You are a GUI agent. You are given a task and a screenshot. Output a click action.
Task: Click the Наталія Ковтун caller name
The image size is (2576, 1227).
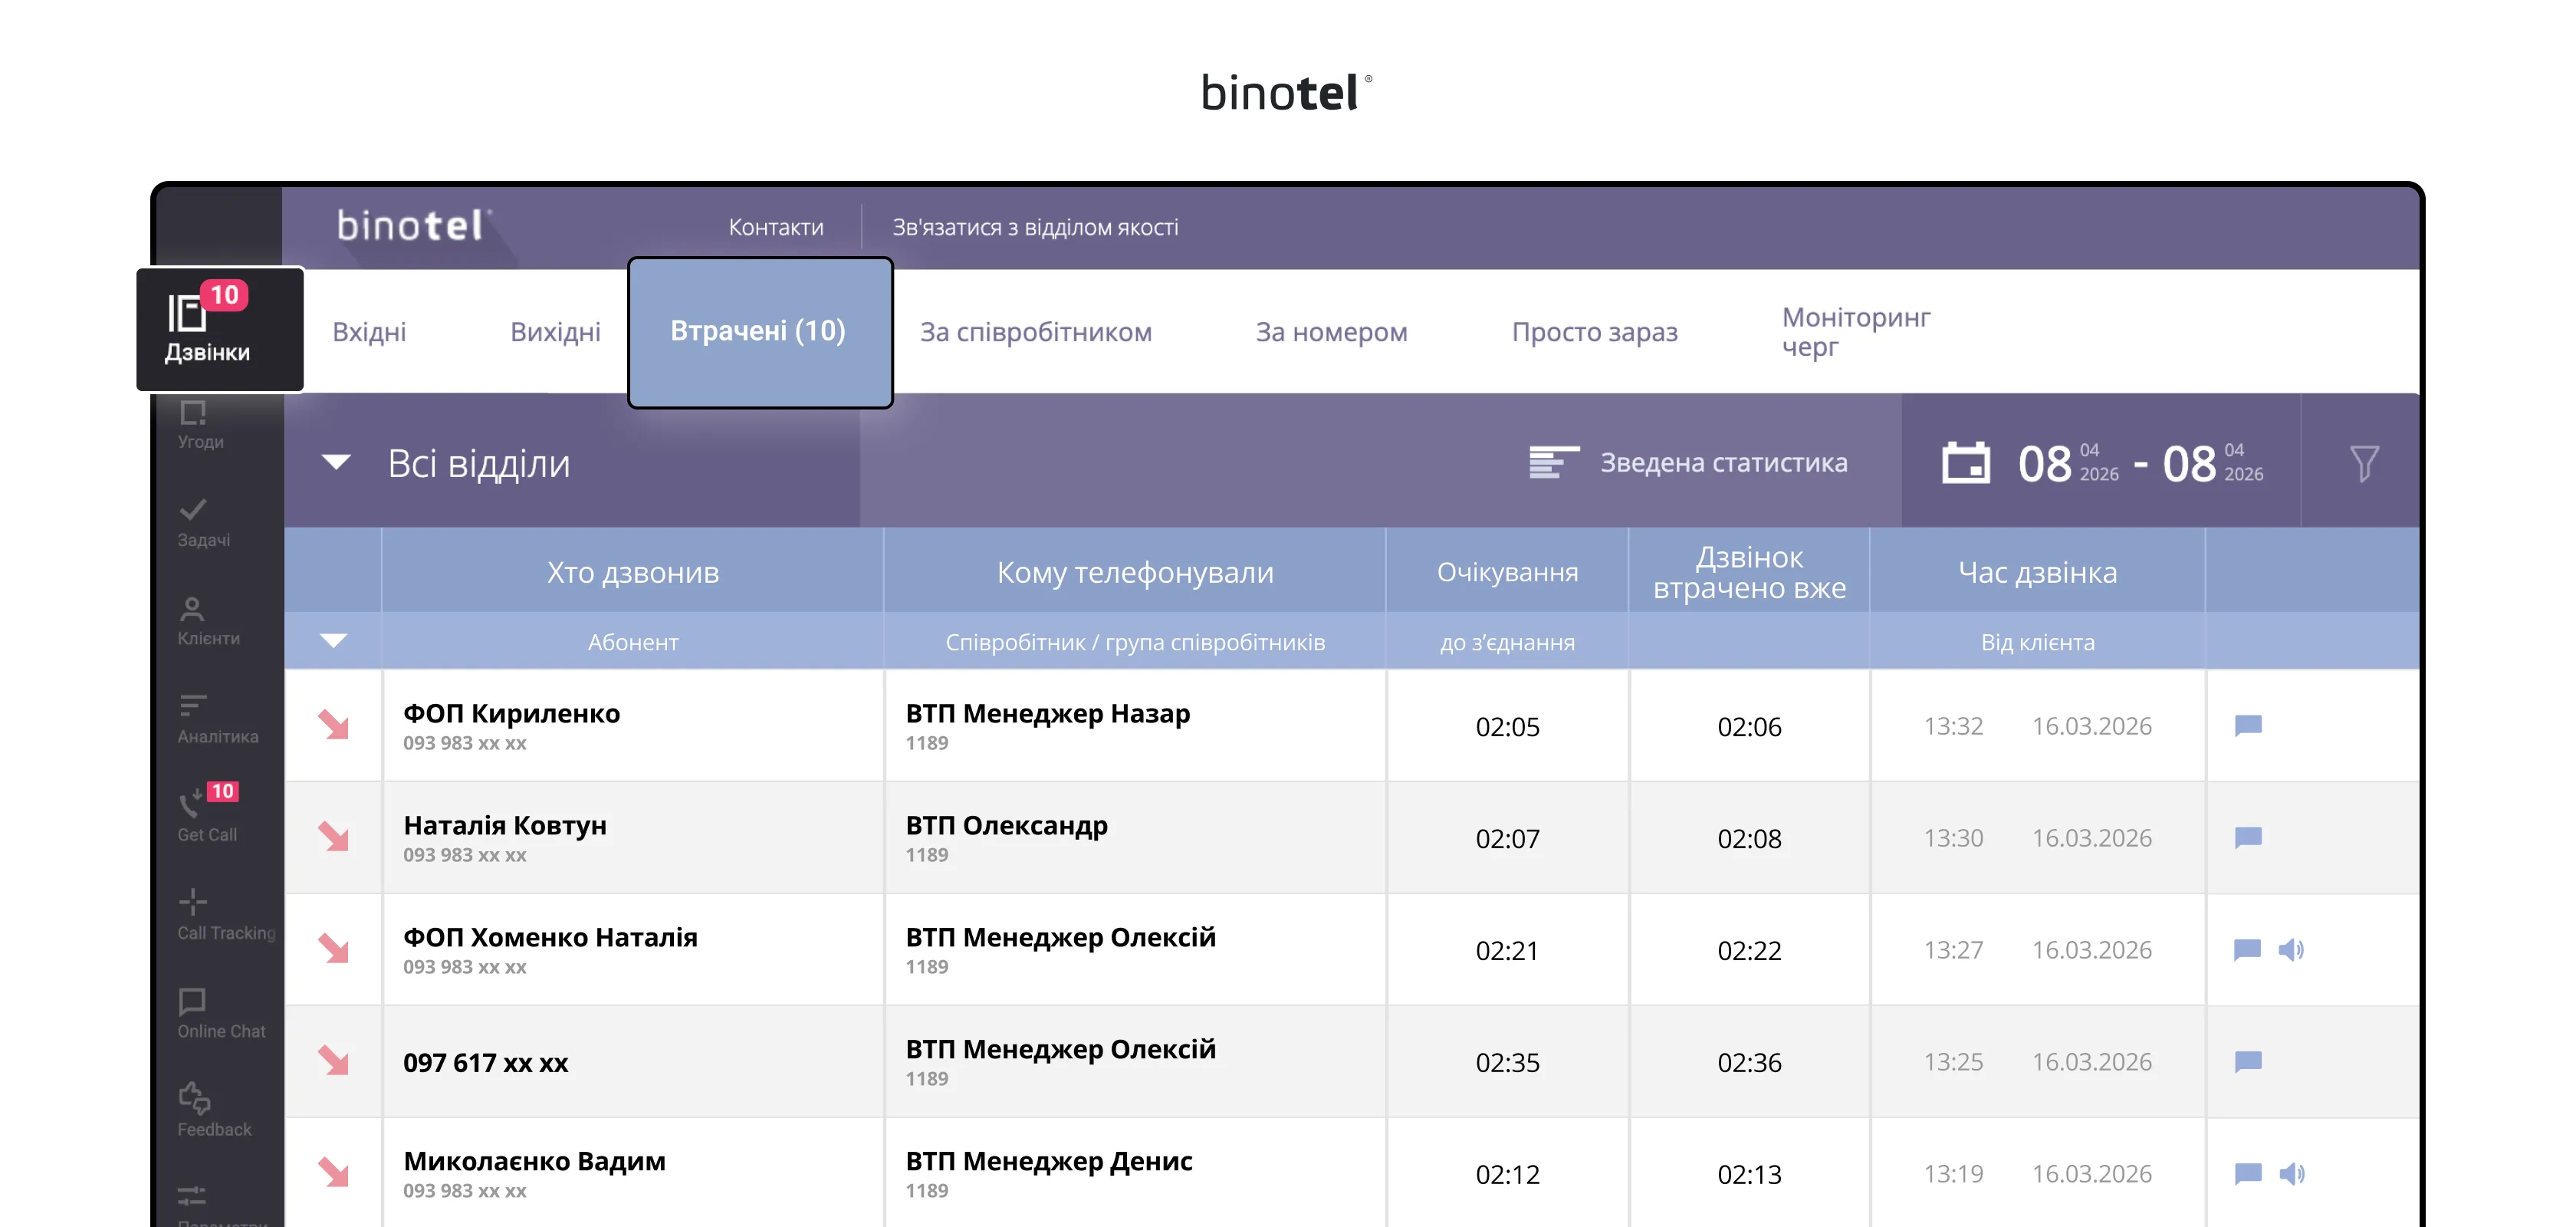(x=505, y=825)
